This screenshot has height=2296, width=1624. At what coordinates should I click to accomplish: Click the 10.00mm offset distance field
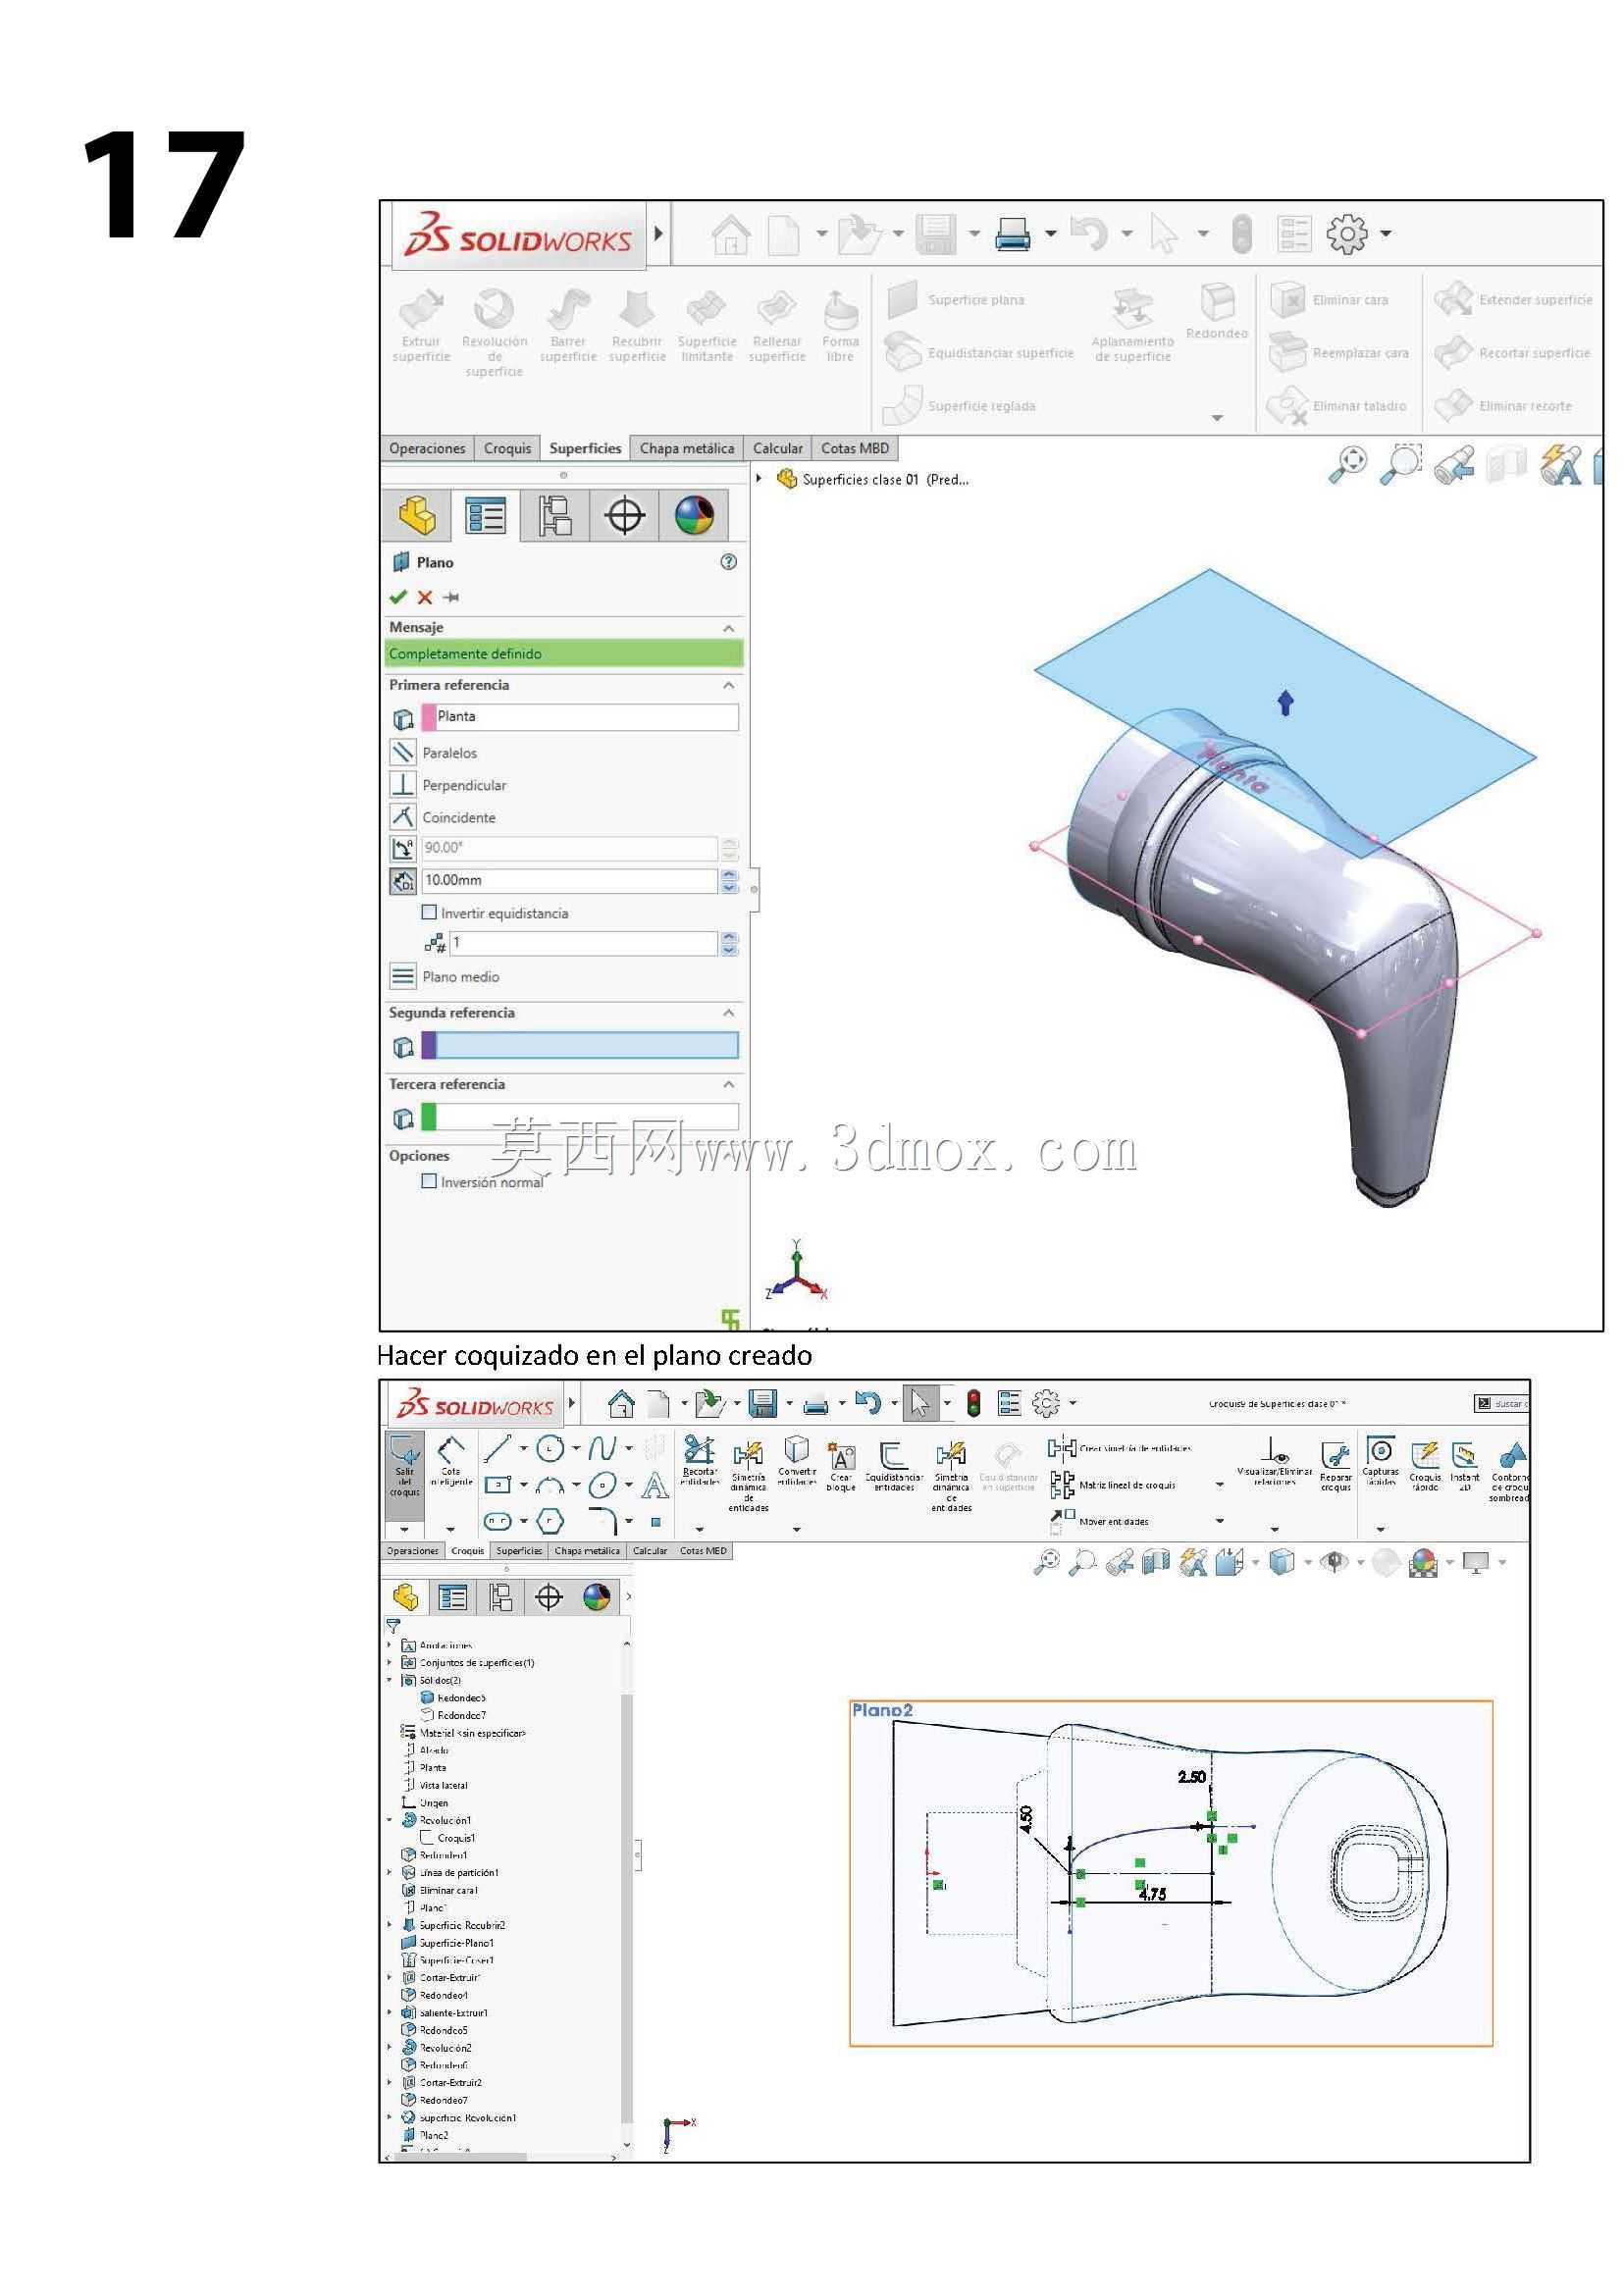tap(569, 880)
